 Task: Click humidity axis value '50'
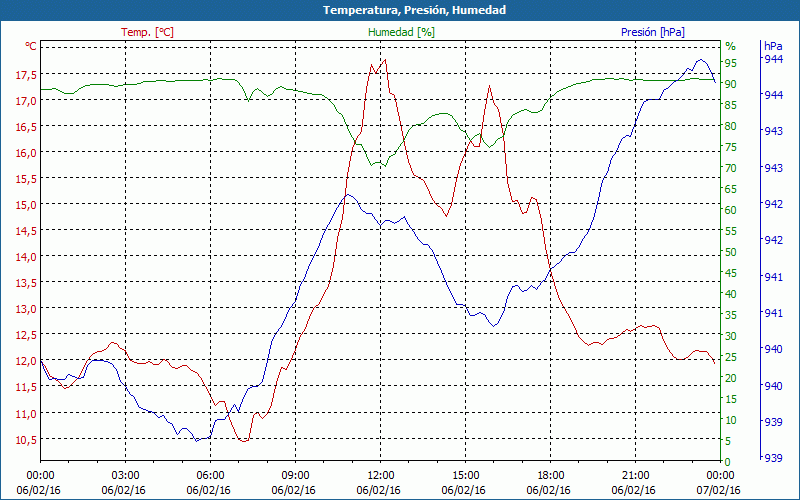click(731, 252)
